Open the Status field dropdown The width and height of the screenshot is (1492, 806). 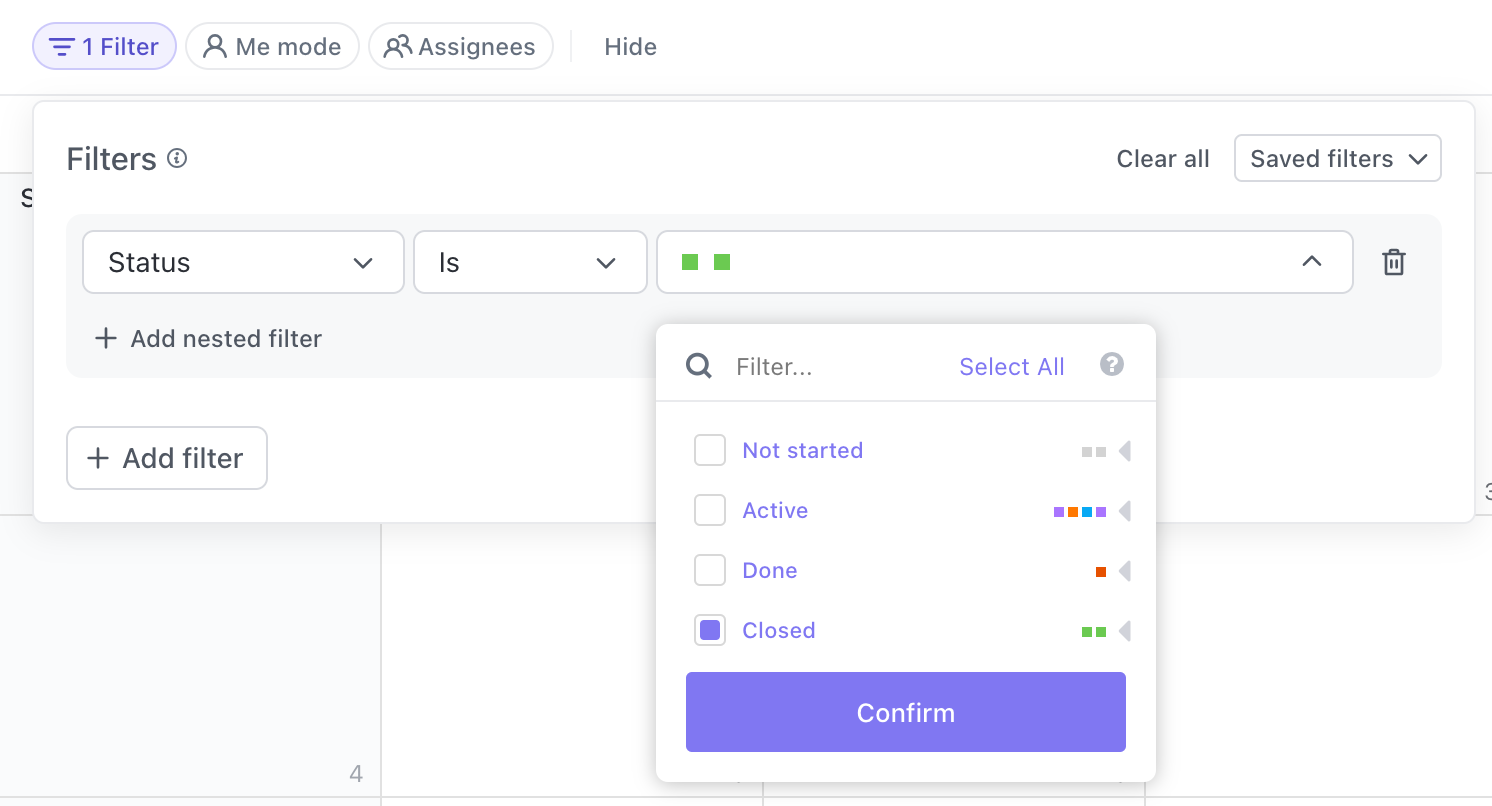coord(243,263)
